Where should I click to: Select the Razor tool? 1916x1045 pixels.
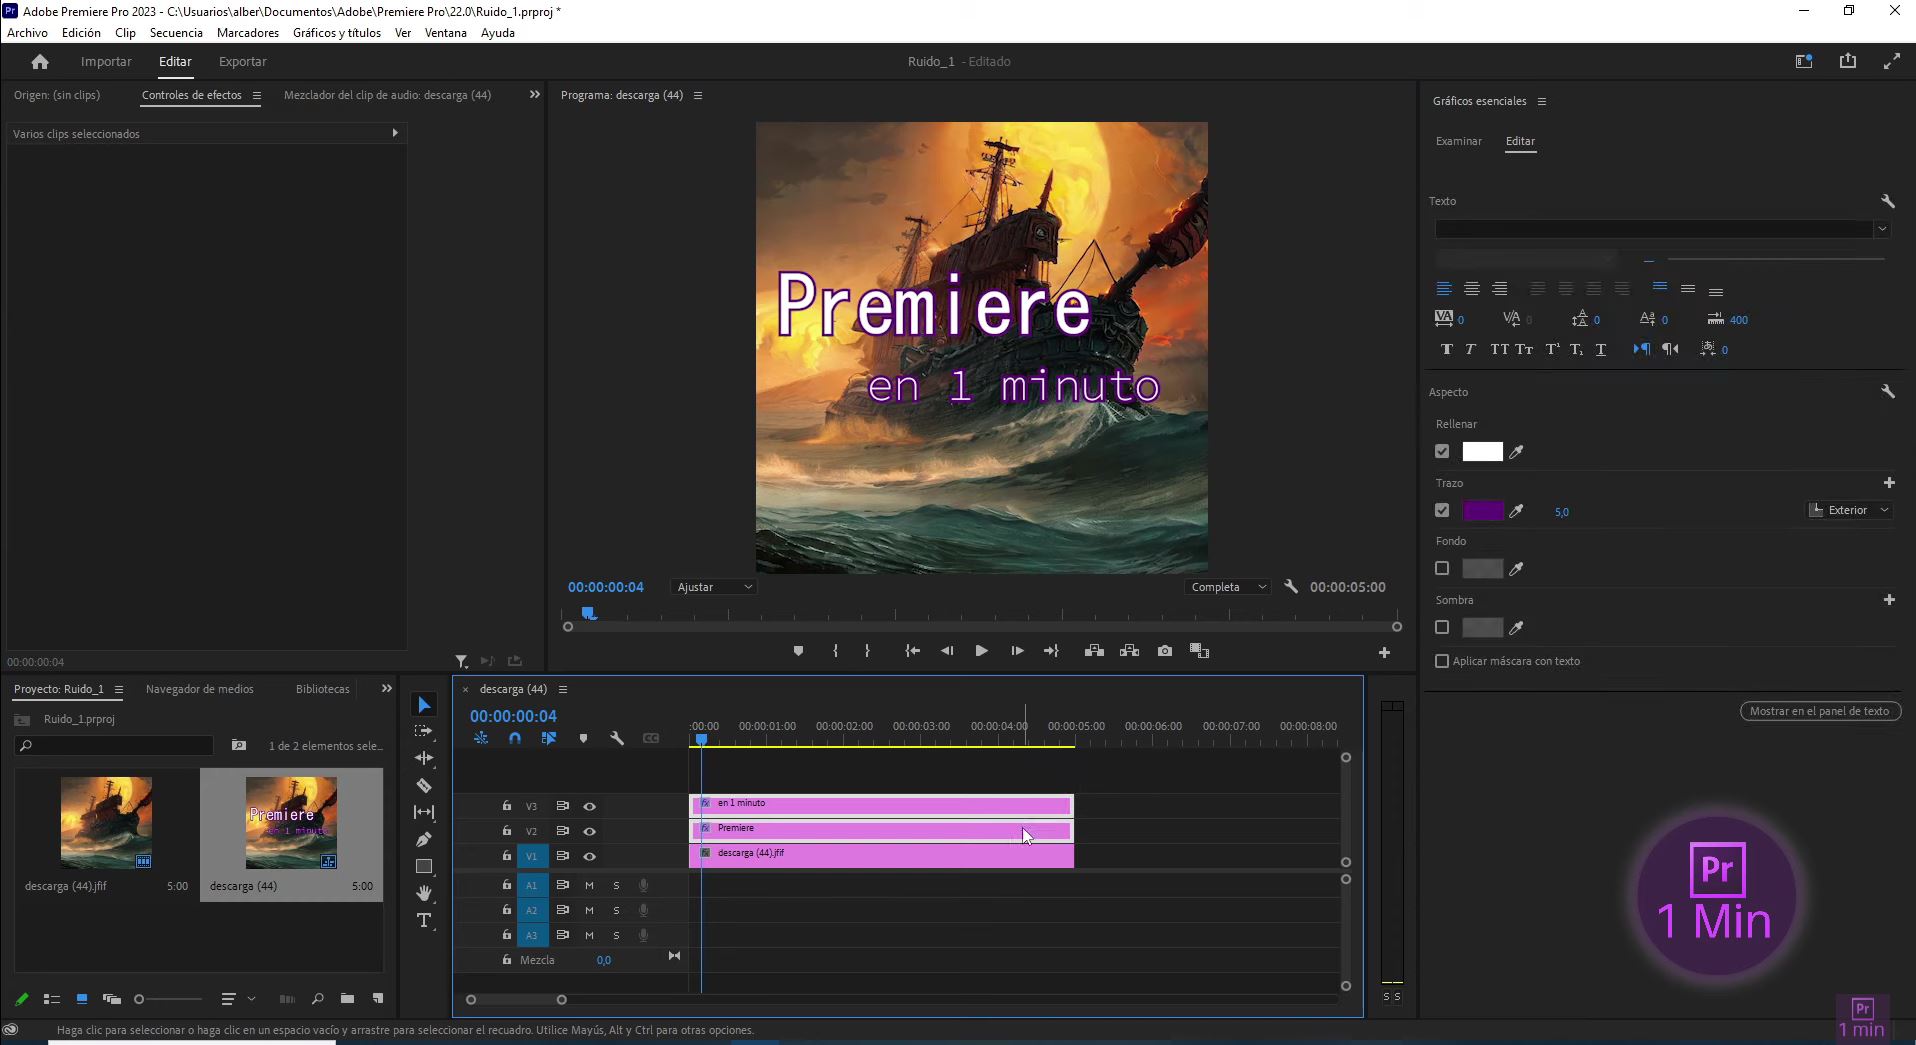click(x=424, y=785)
